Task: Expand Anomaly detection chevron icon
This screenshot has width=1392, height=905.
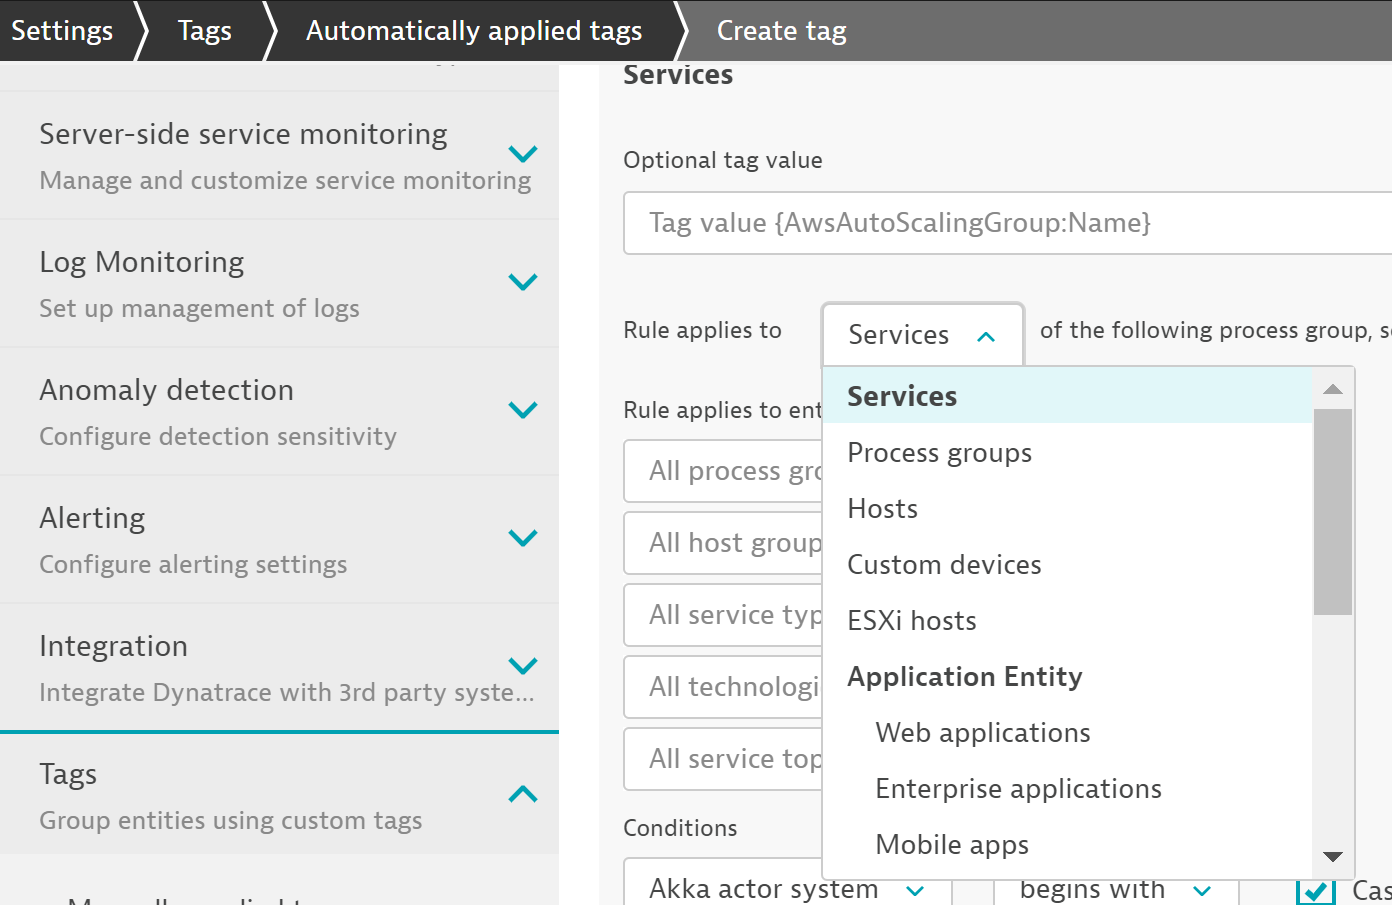Action: pos(523,410)
